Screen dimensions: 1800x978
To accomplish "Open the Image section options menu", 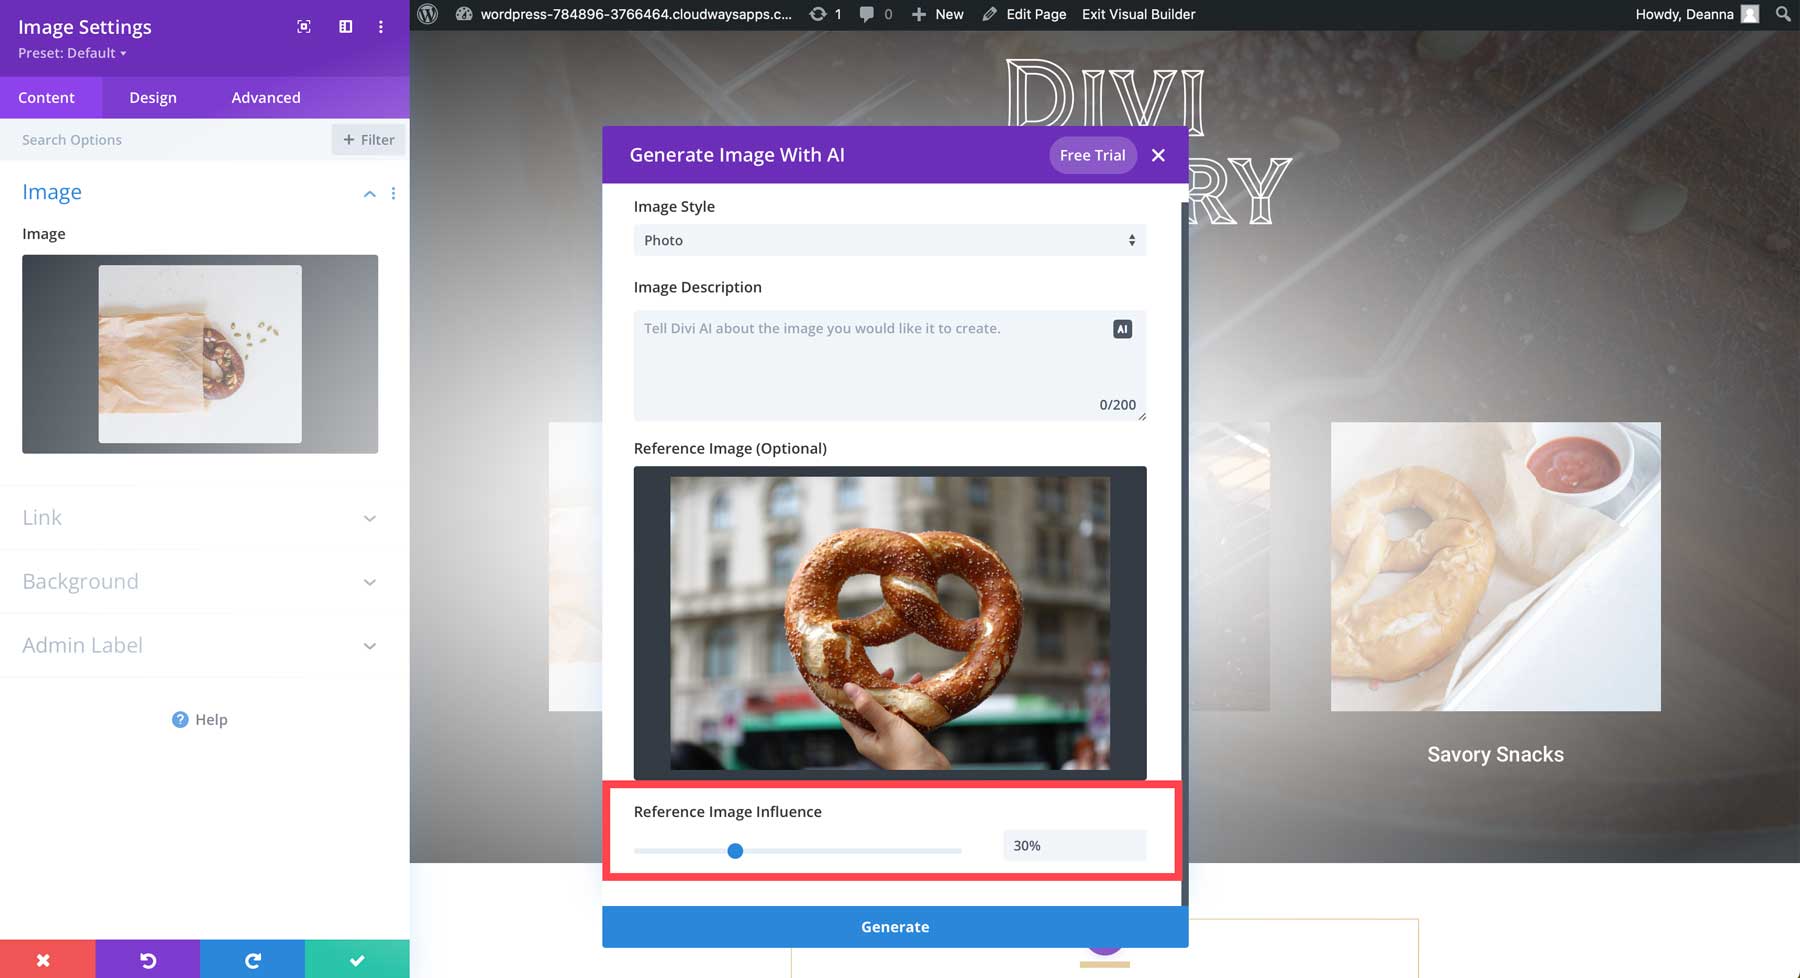I will (393, 193).
